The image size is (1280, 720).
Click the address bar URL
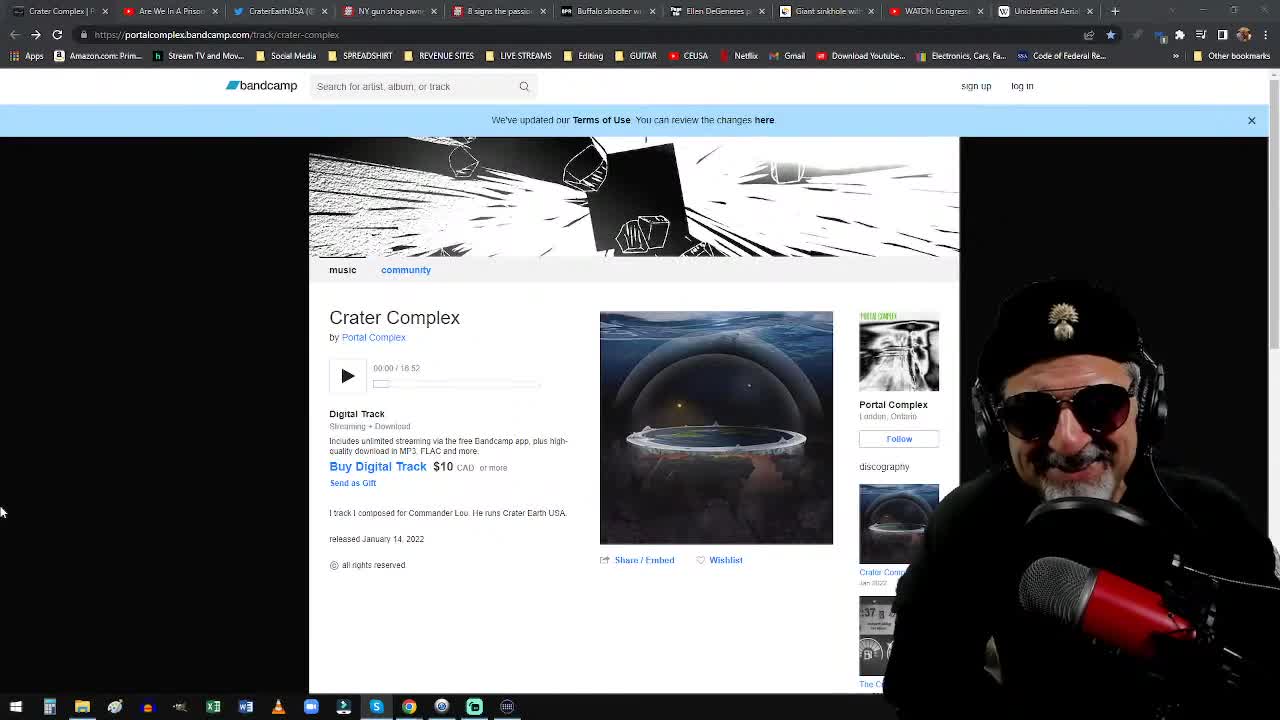click(x=217, y=35)
